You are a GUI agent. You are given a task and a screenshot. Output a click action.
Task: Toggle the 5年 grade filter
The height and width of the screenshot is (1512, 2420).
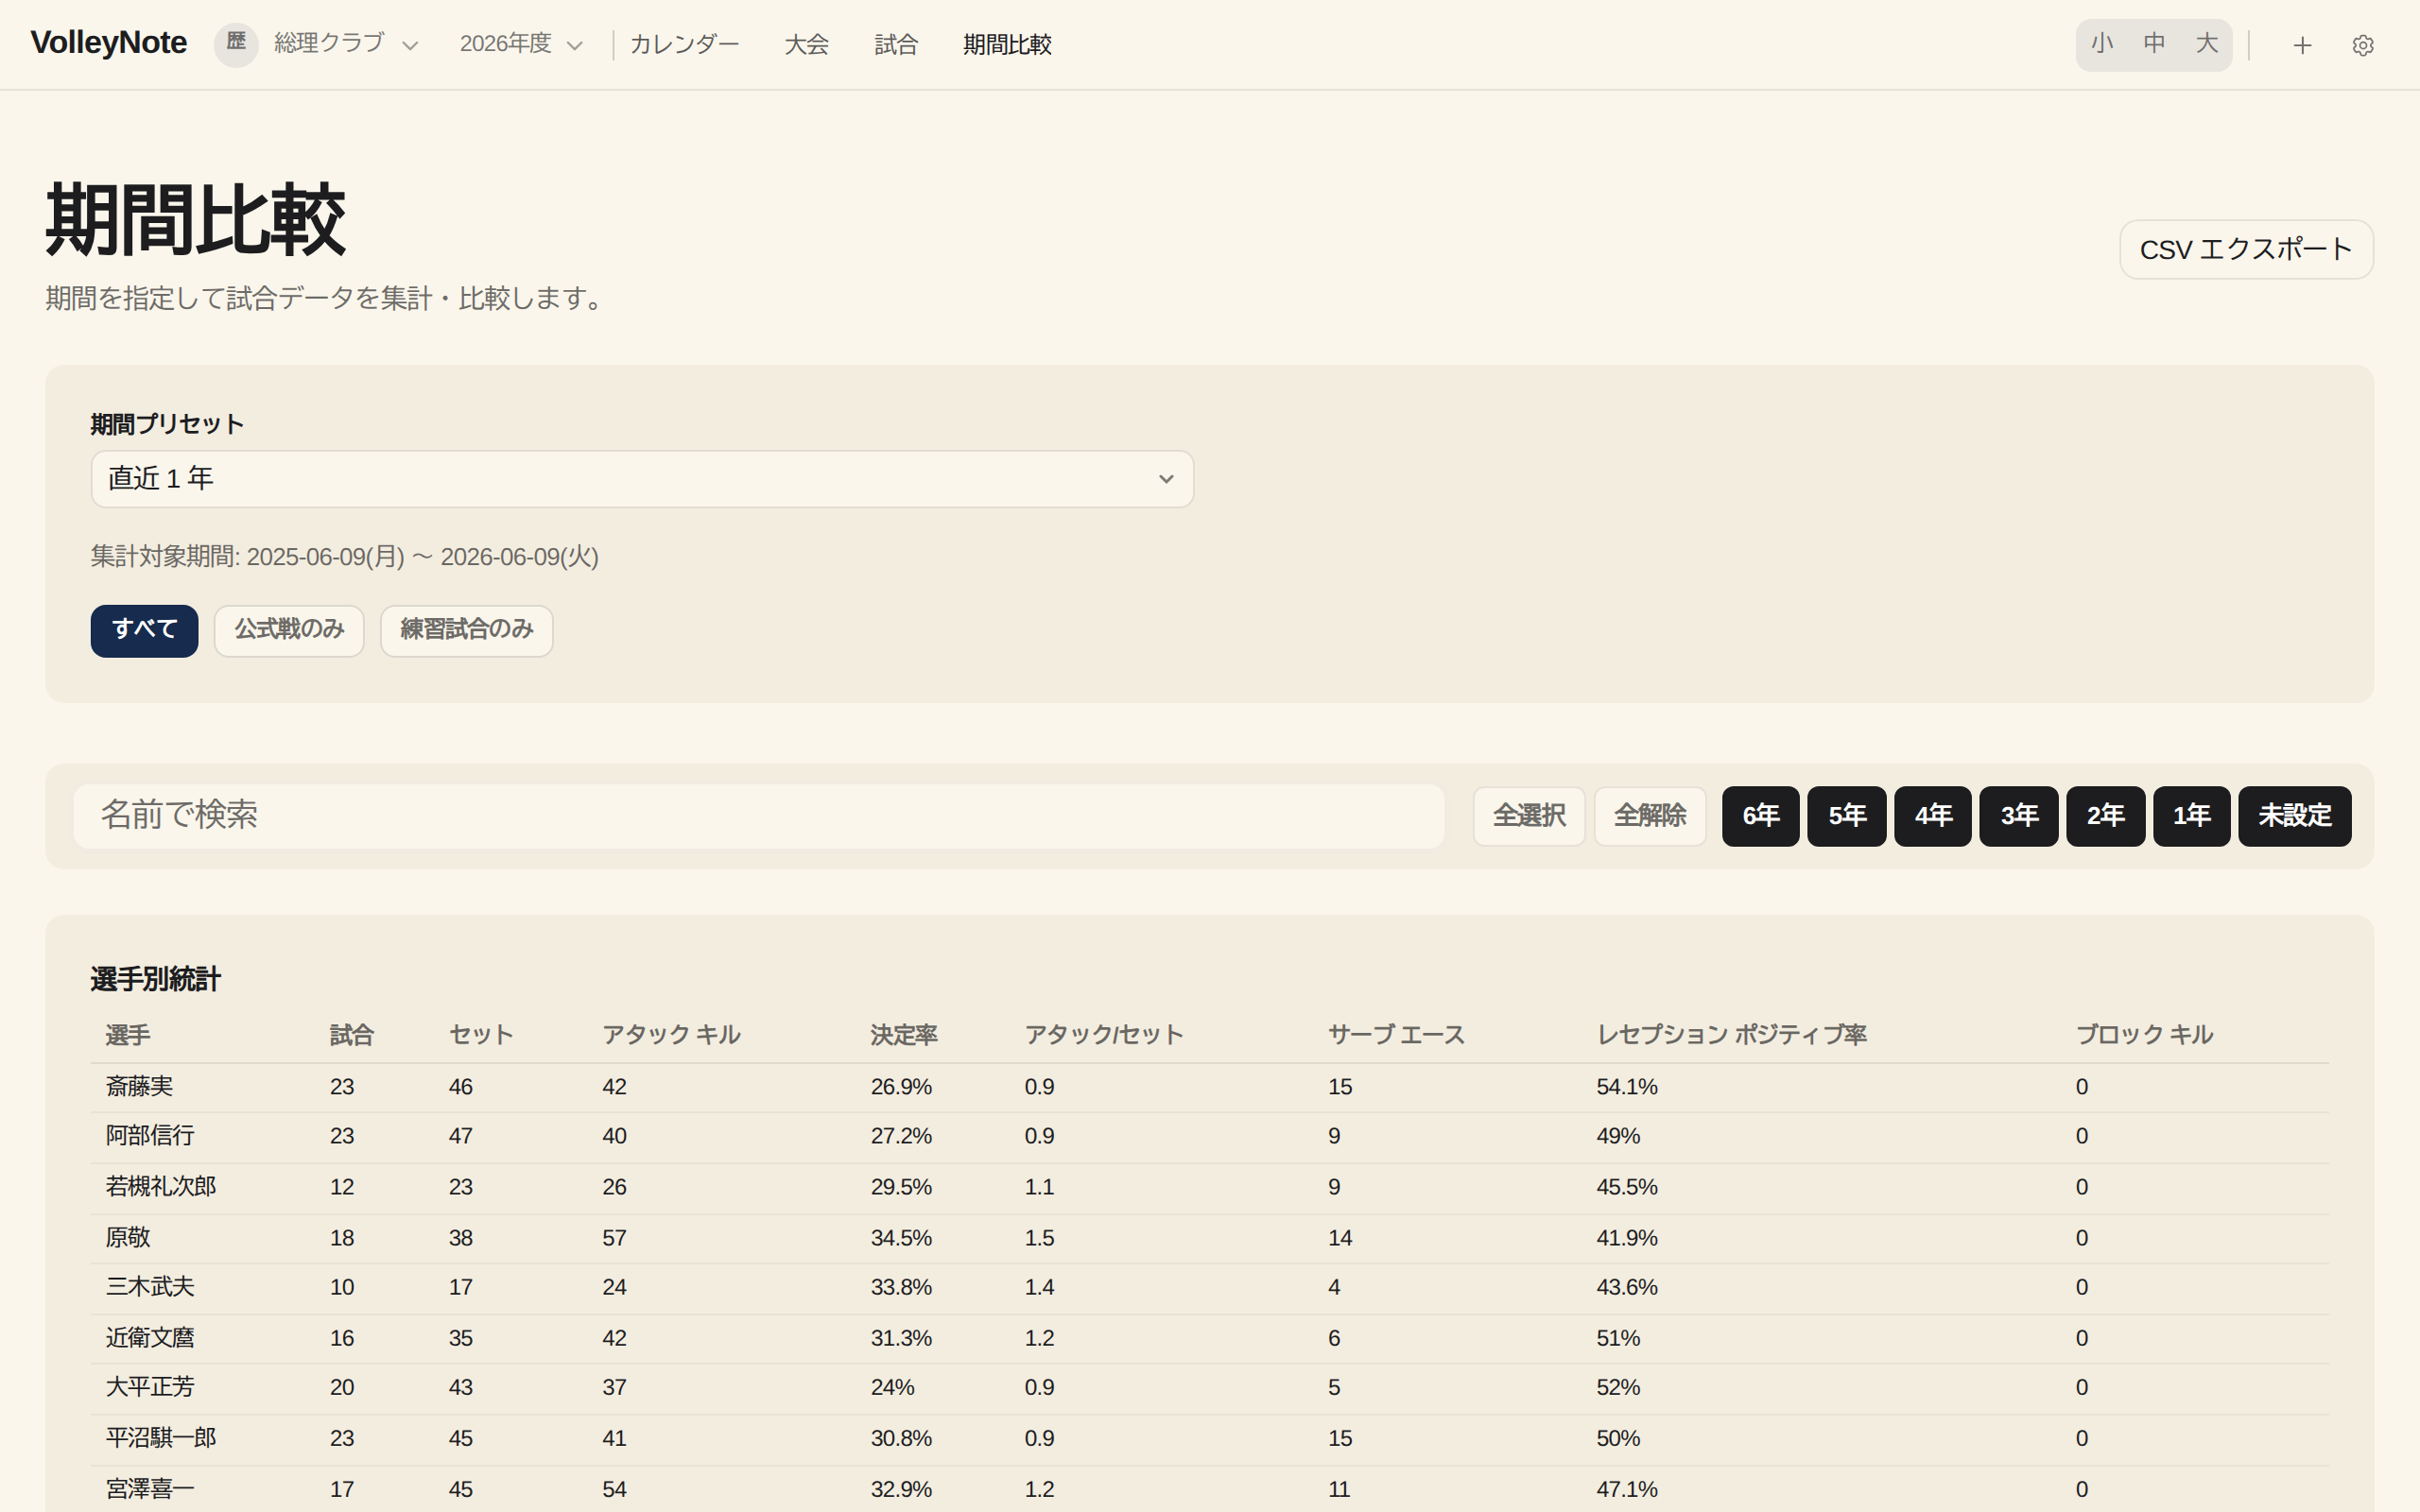click(x=1847, y=816)
